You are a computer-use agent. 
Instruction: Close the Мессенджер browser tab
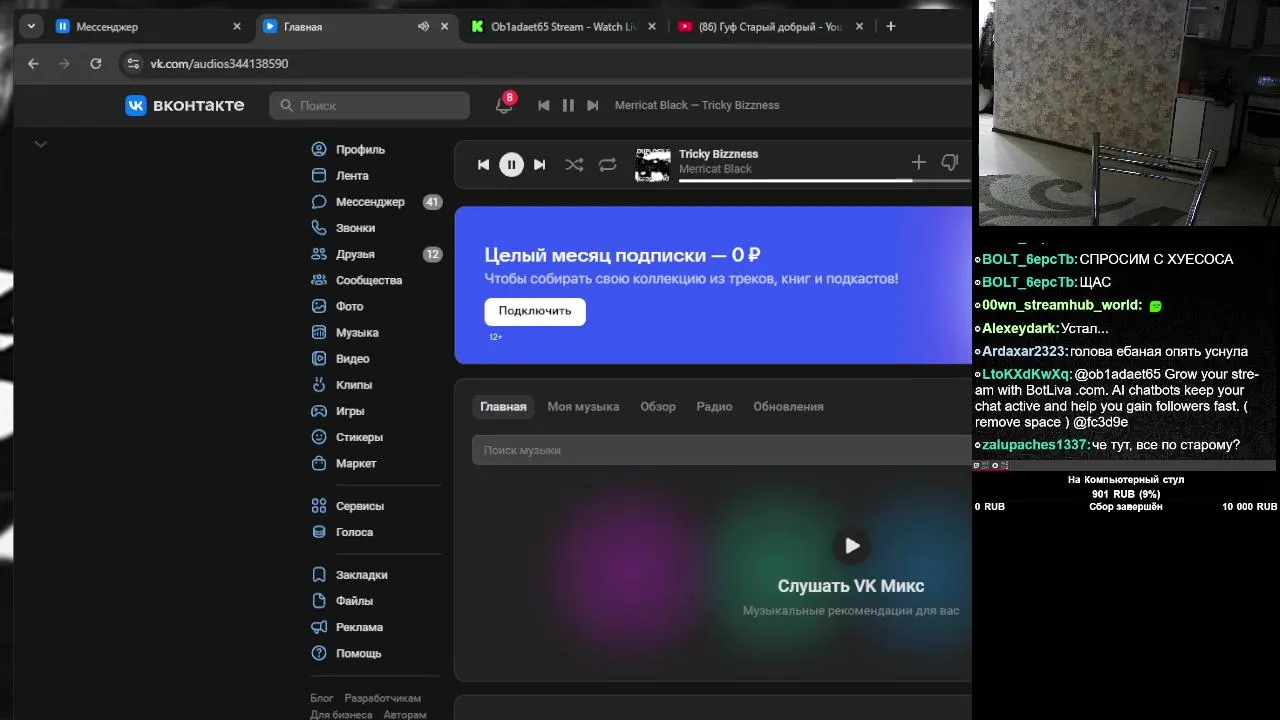237,27
